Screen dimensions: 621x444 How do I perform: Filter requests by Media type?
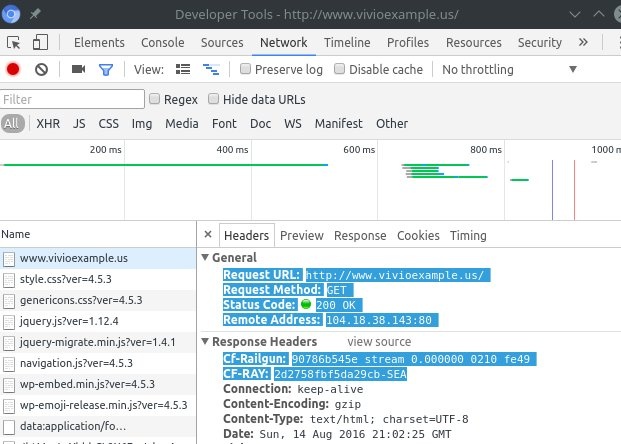click(182, 124)
